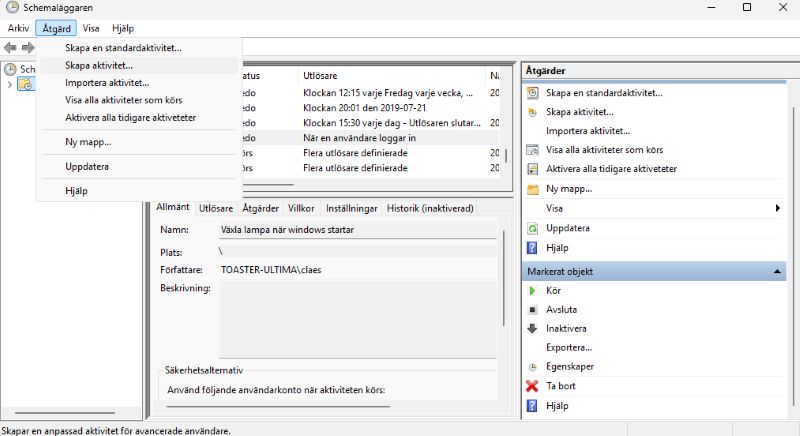800x436 pixels.
Task: Choose Skapa aktivitet in dropdown menu
Action: click(x=139, y=65)
